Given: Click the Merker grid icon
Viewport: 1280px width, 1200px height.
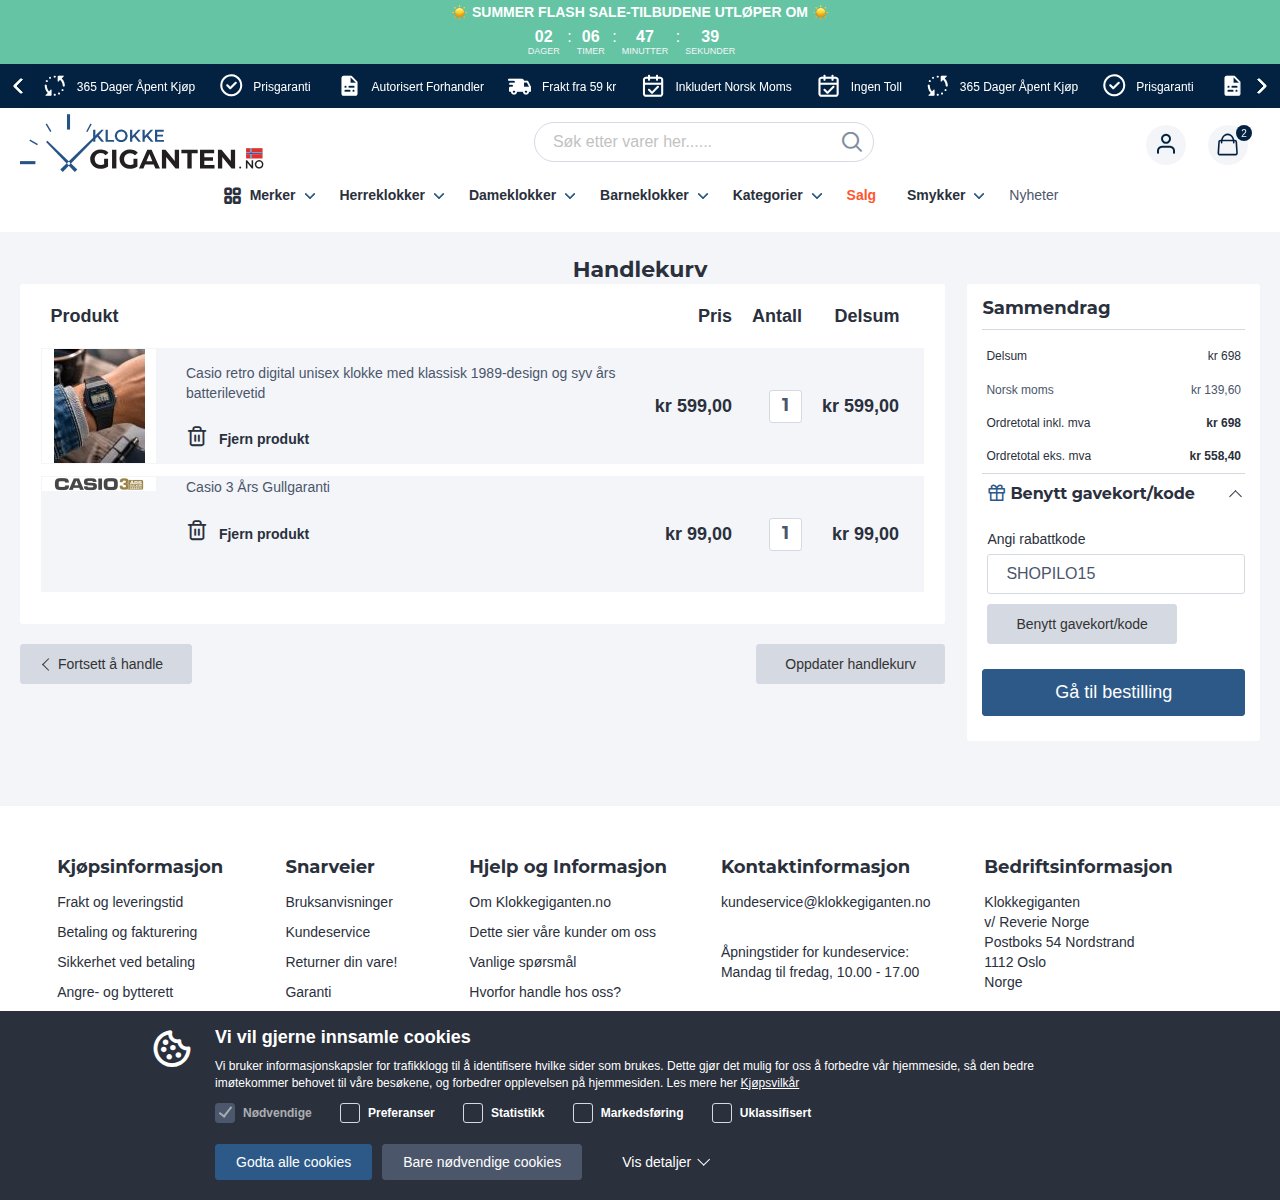Looking at the screenshot, I should pyautogui.click(x=232, y=196).
